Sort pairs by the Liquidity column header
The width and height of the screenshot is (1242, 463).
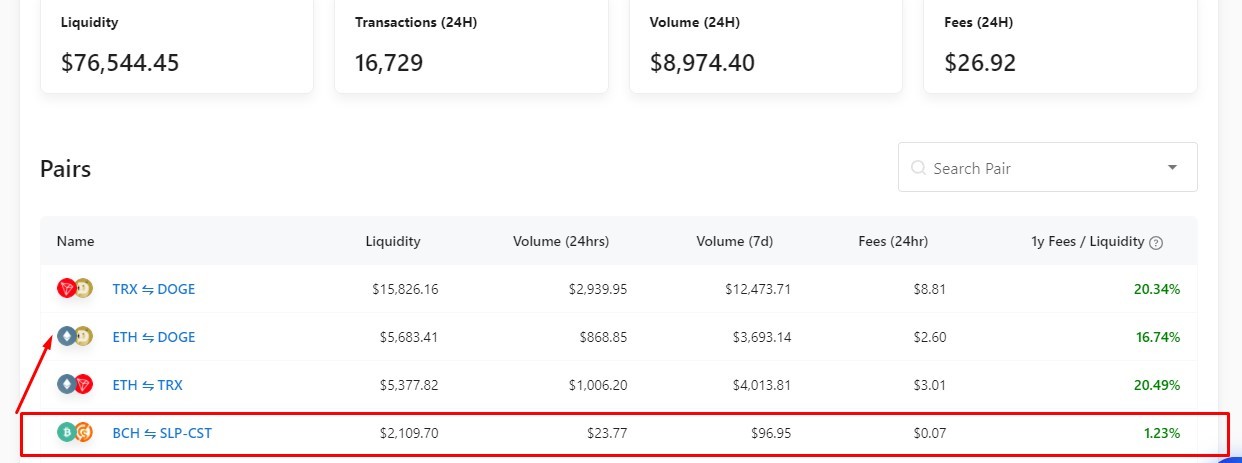coord(393,241)
